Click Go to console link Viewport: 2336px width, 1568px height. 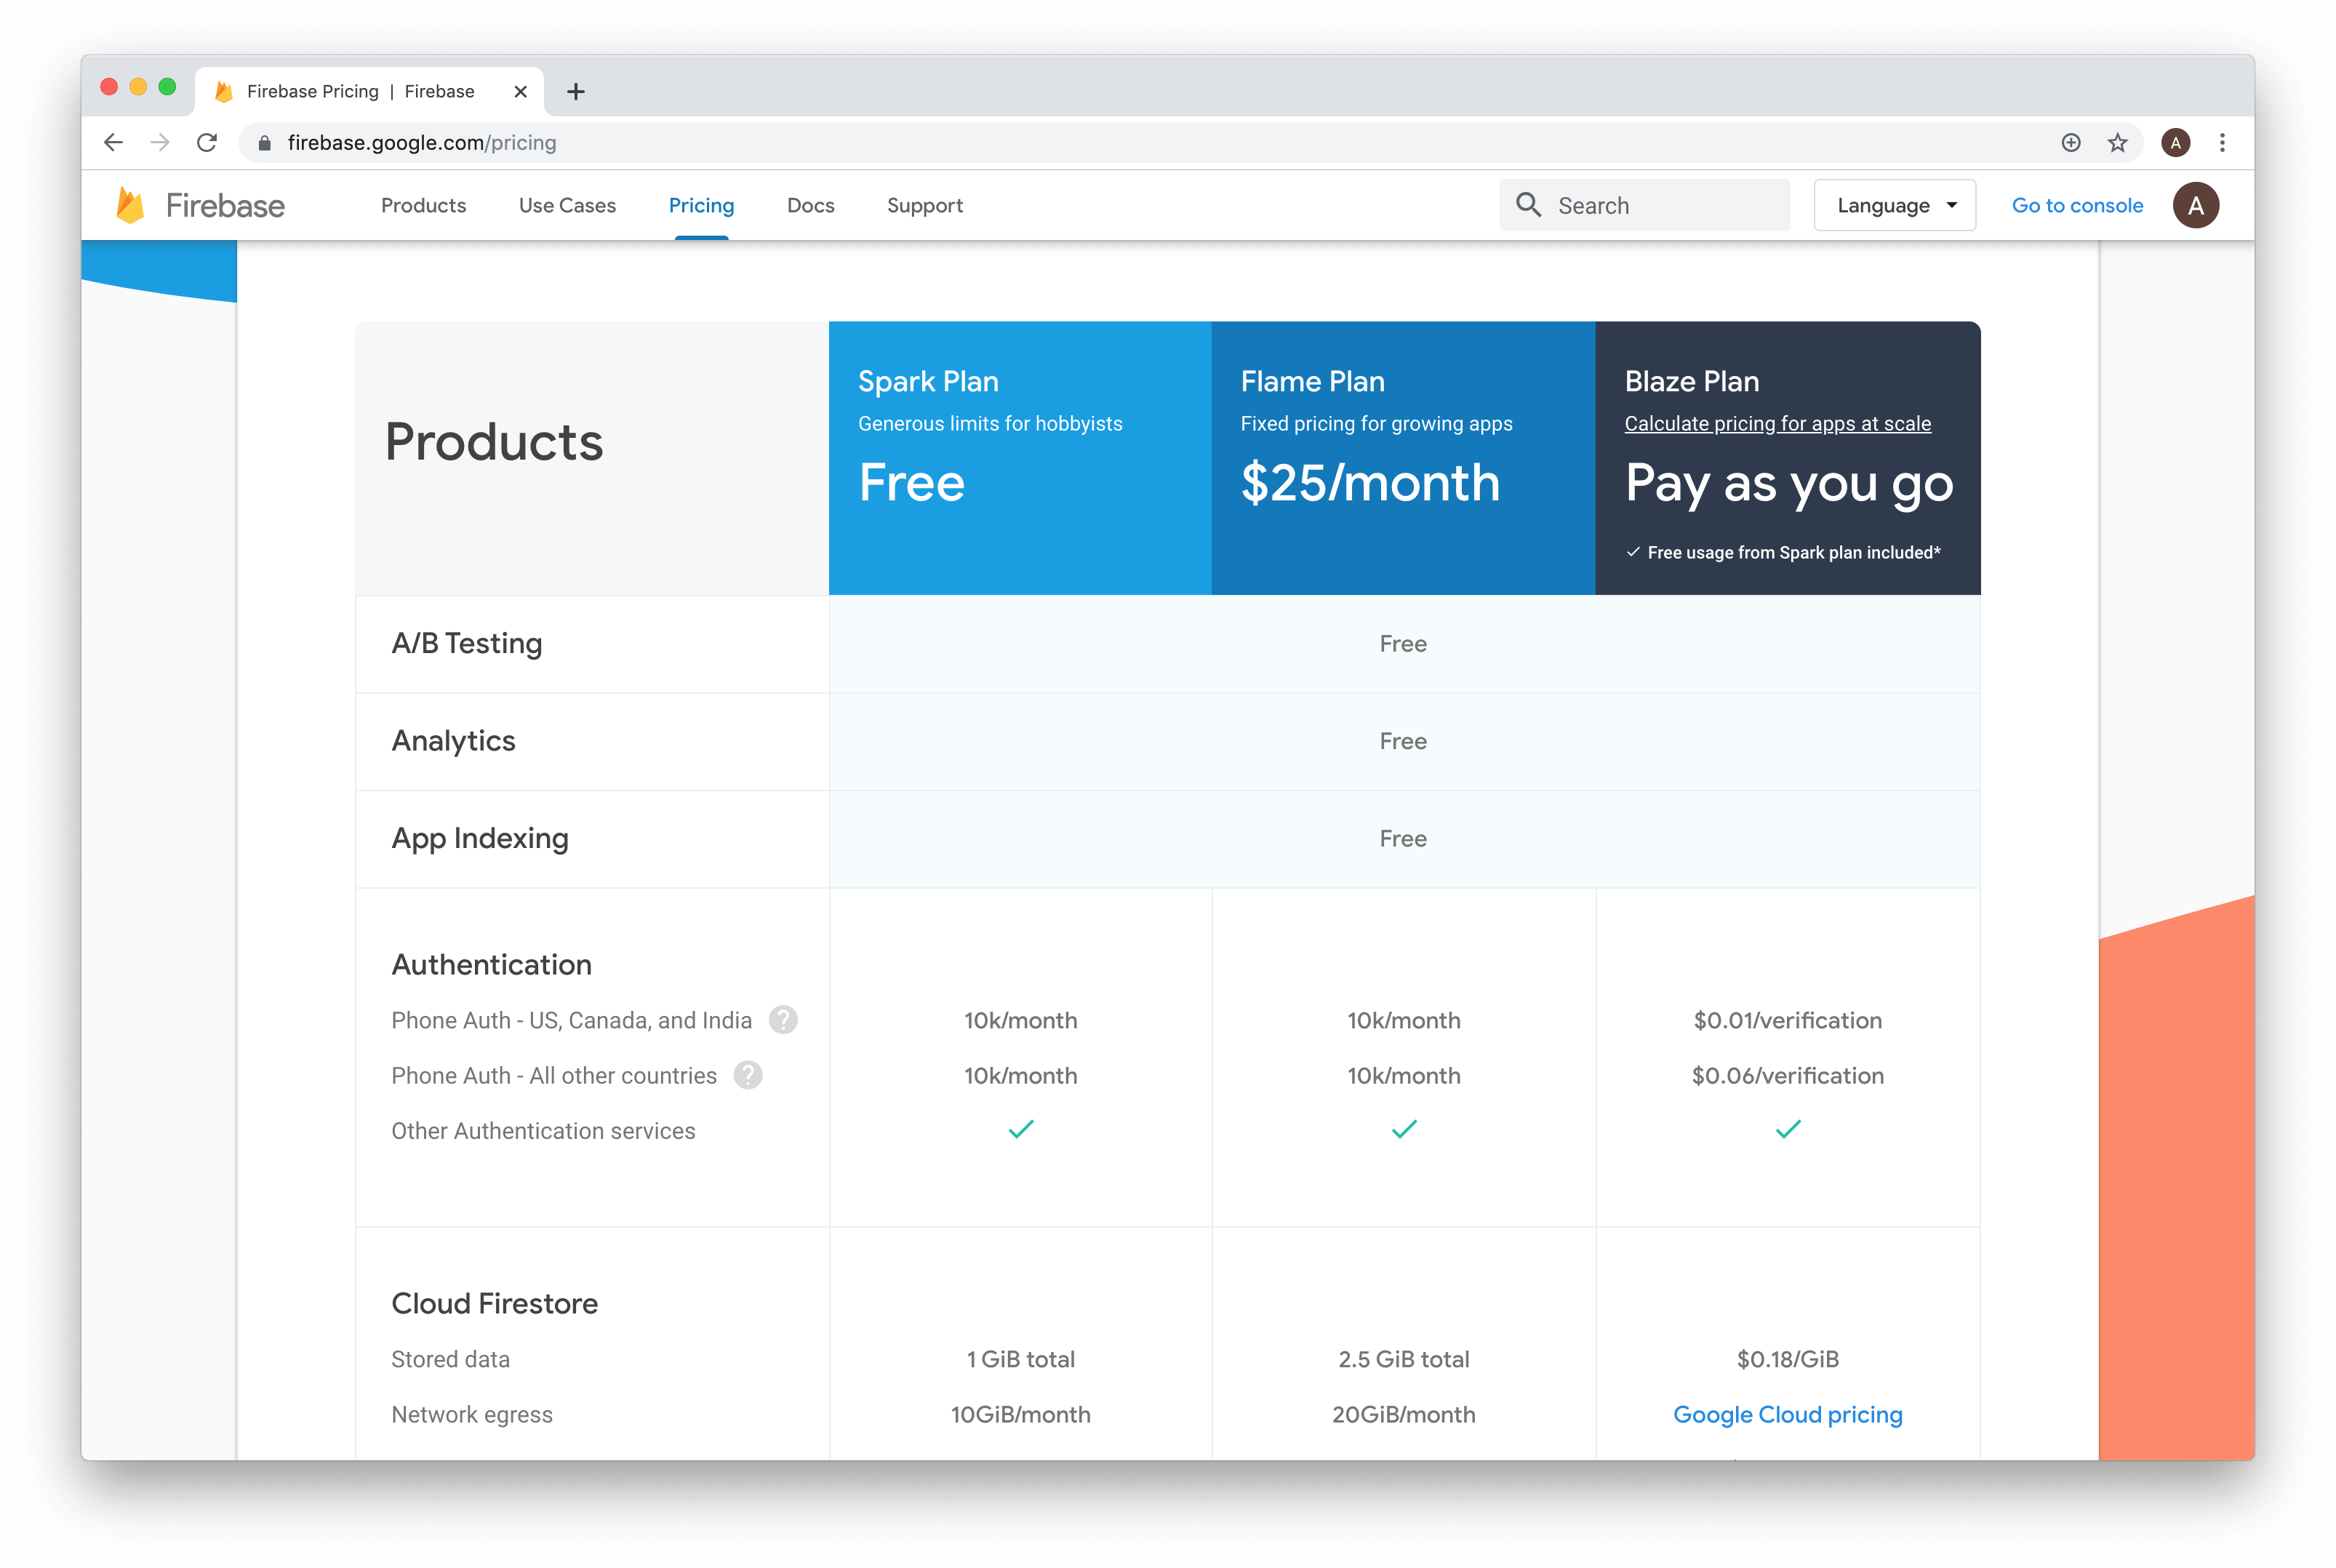click(2077, 205)
